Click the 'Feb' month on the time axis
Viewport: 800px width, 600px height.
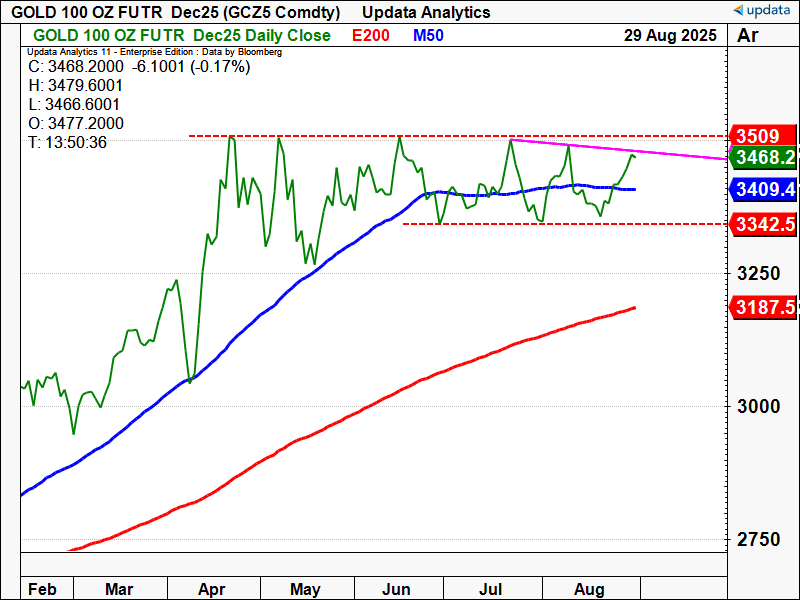point(42,589)
